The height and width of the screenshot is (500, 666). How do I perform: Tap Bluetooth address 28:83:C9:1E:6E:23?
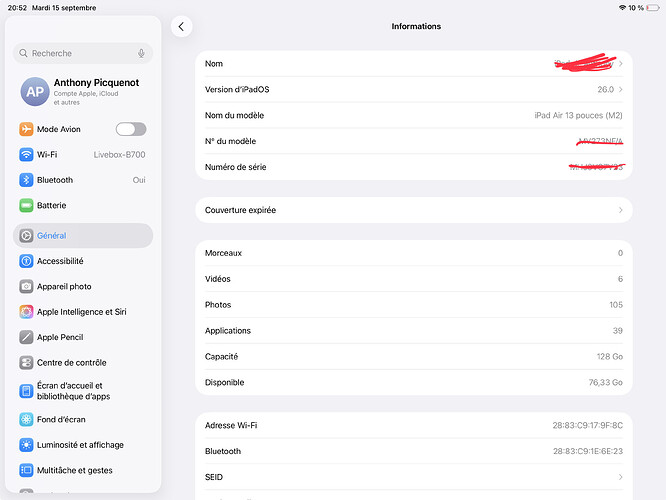tap(588, 452)
